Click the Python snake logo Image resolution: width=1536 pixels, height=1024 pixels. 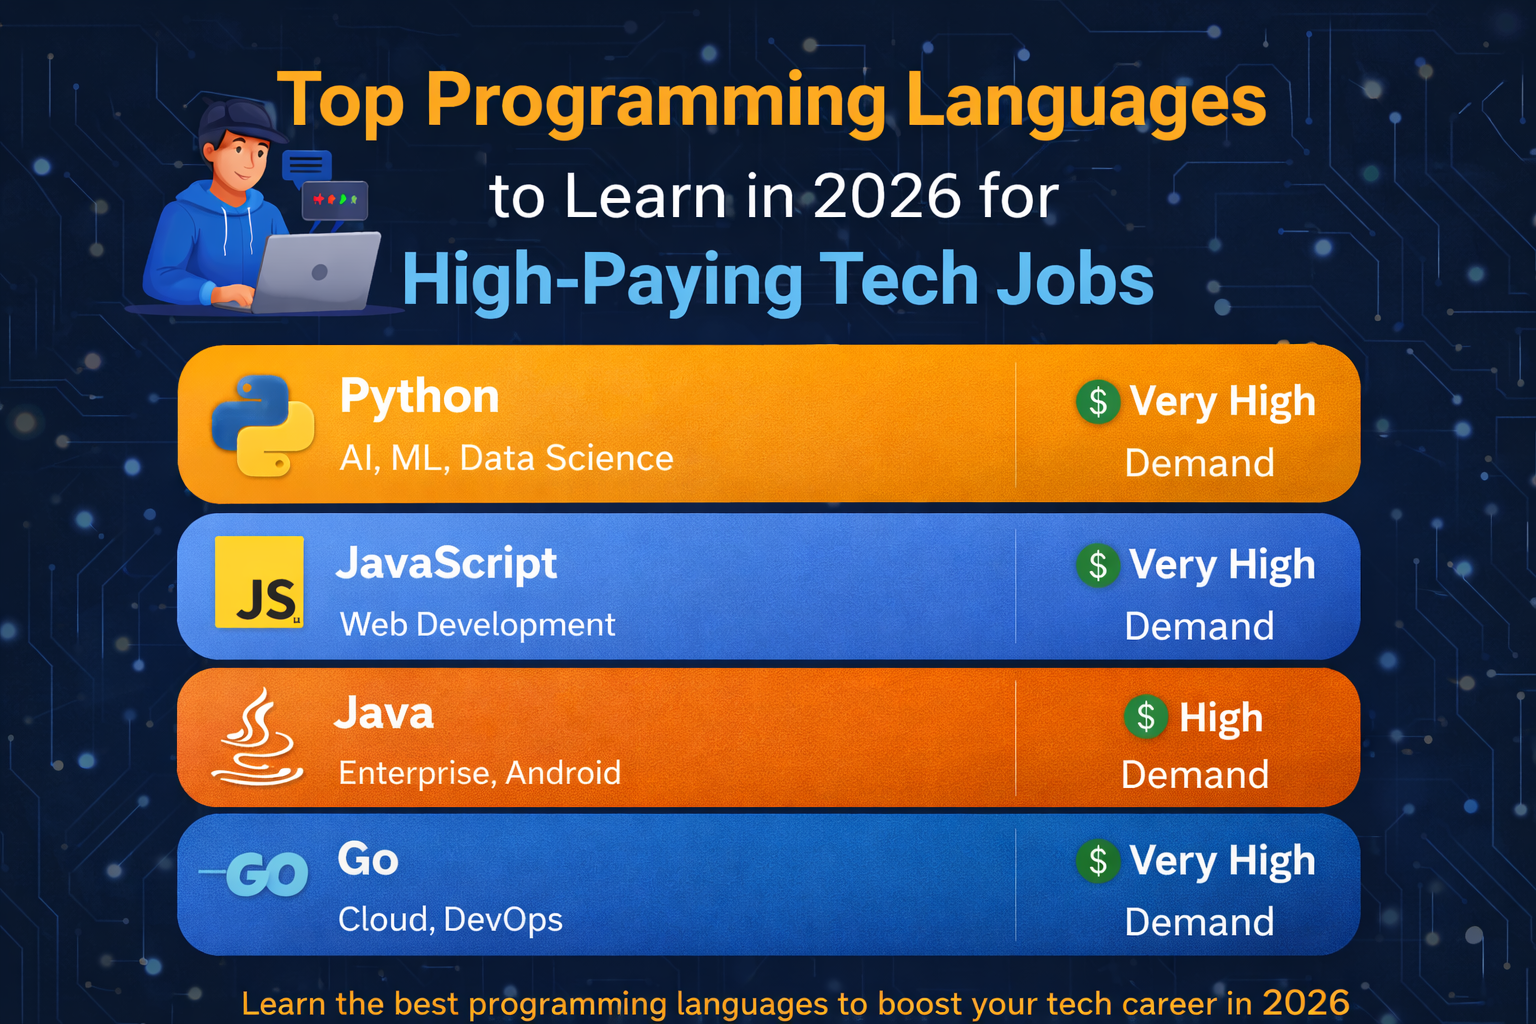[x=263, y=426]
